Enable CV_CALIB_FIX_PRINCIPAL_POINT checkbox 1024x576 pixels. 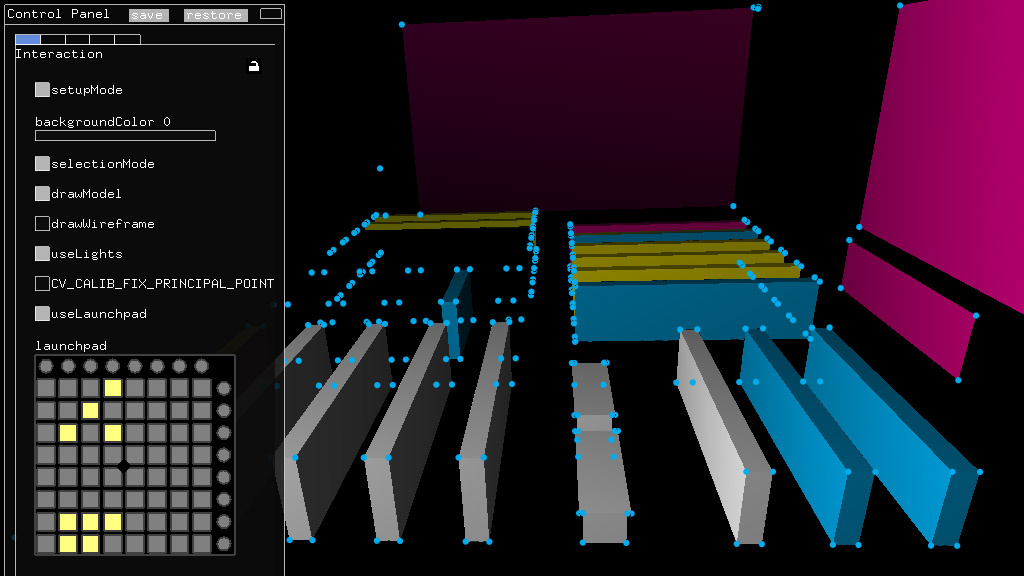tap(42, 283)
